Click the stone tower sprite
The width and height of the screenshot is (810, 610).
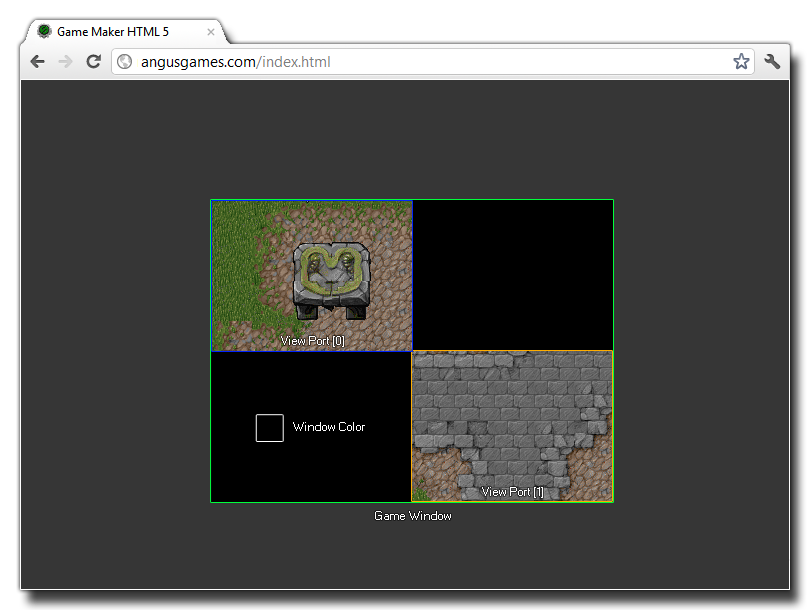point(330,279)
